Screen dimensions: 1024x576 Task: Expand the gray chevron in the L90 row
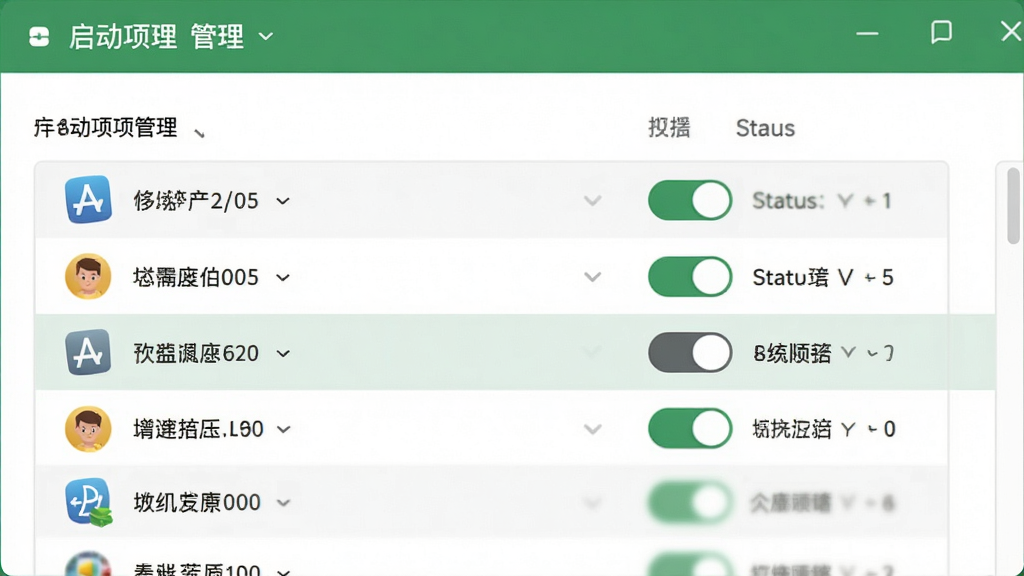point(592,429)
